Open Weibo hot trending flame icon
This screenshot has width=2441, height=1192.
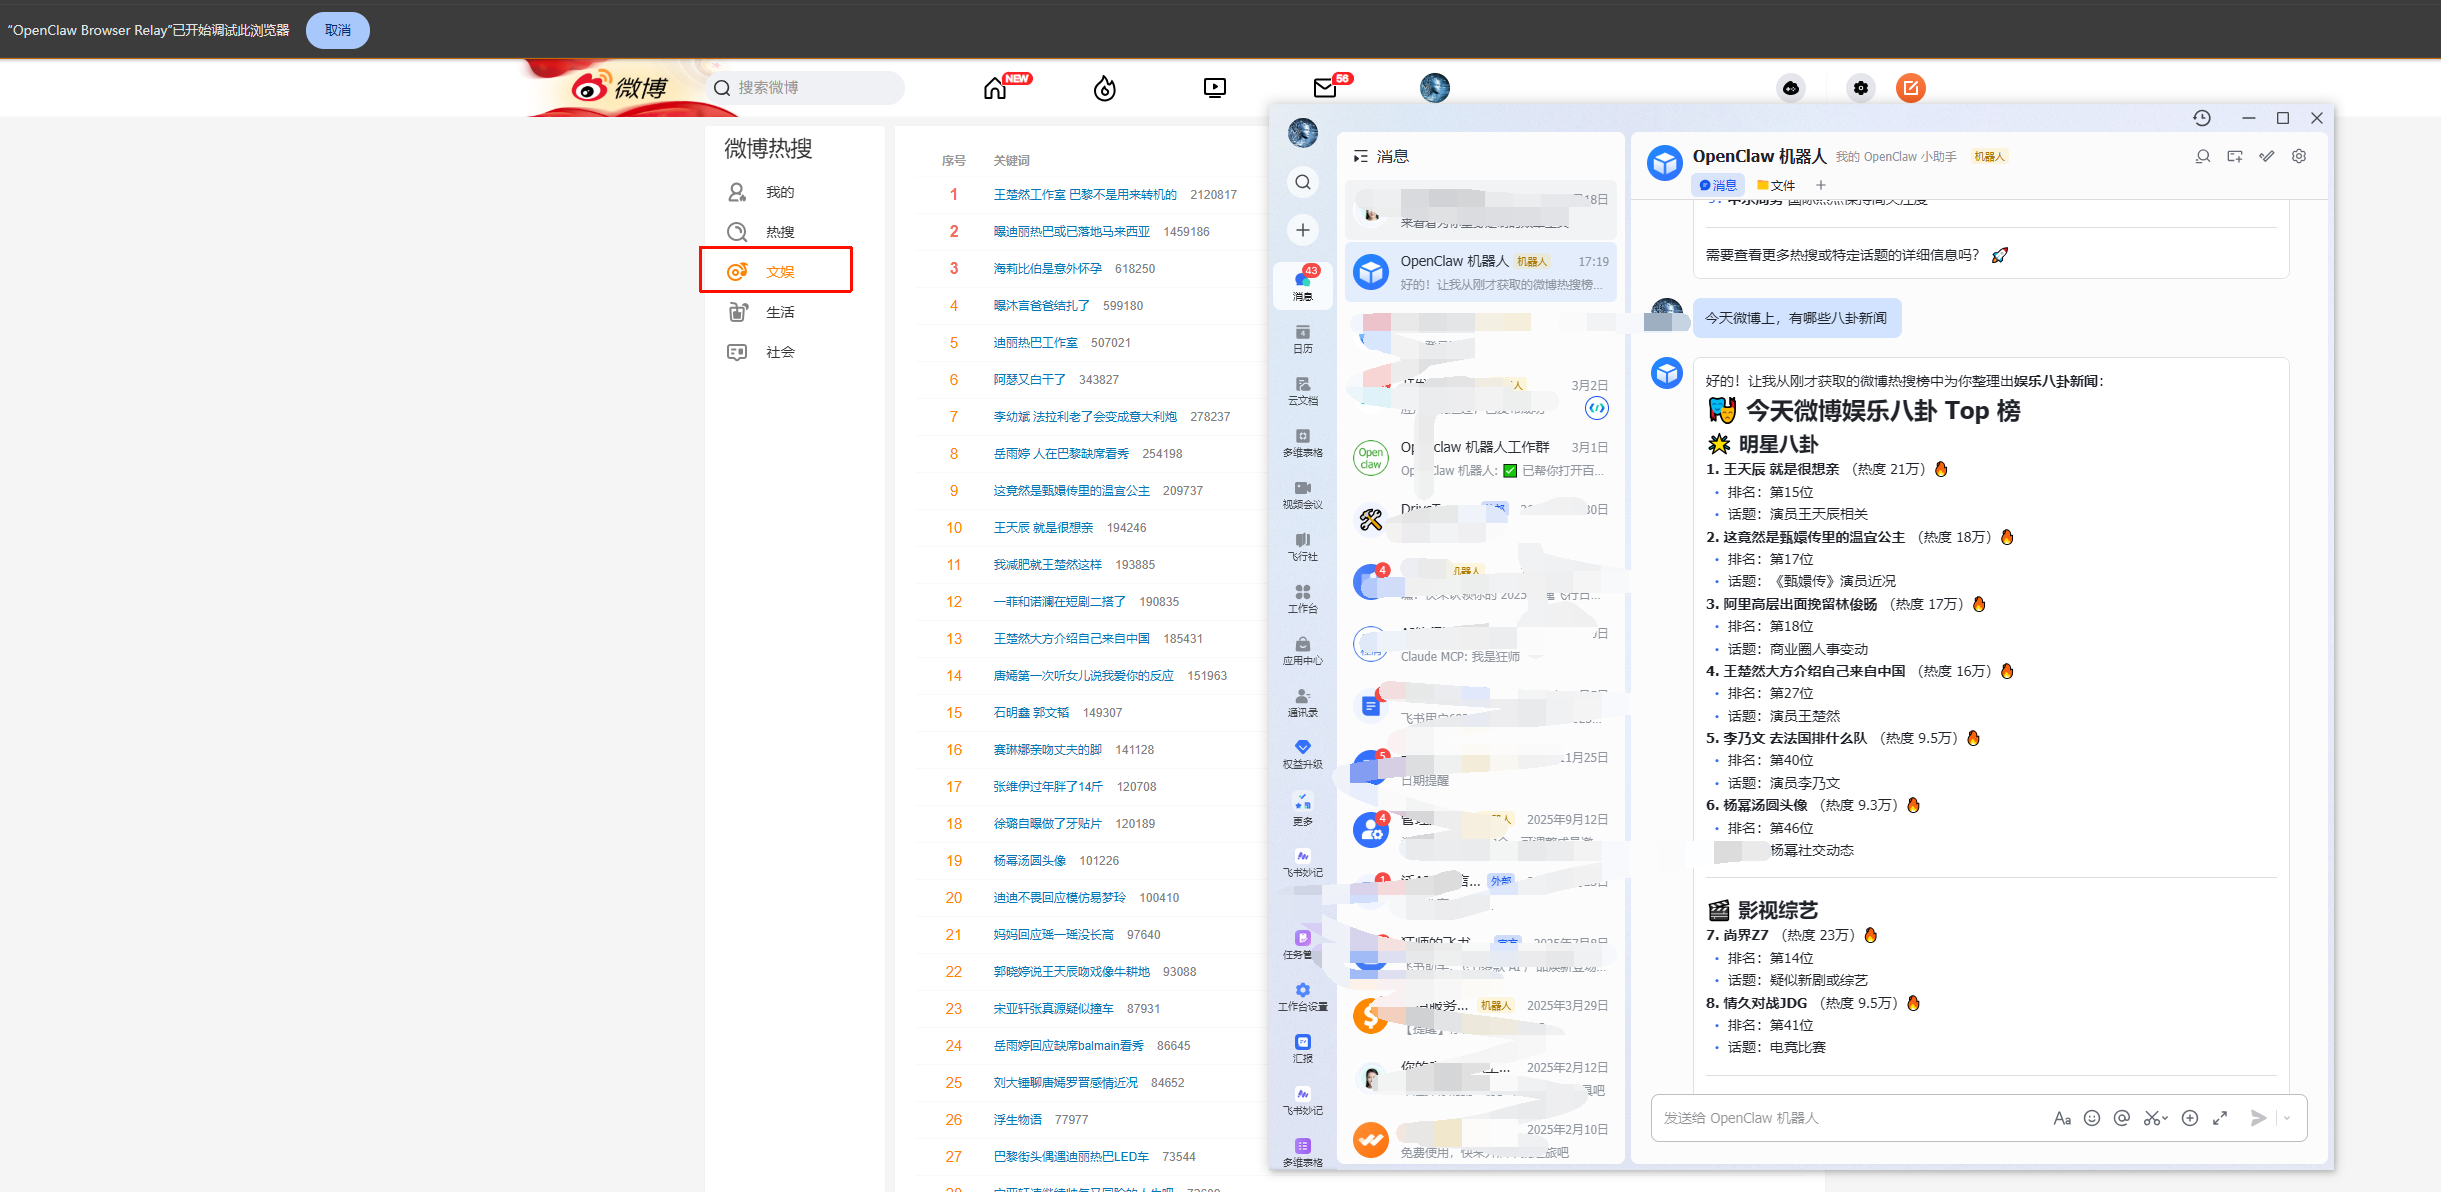(1104, 89)
